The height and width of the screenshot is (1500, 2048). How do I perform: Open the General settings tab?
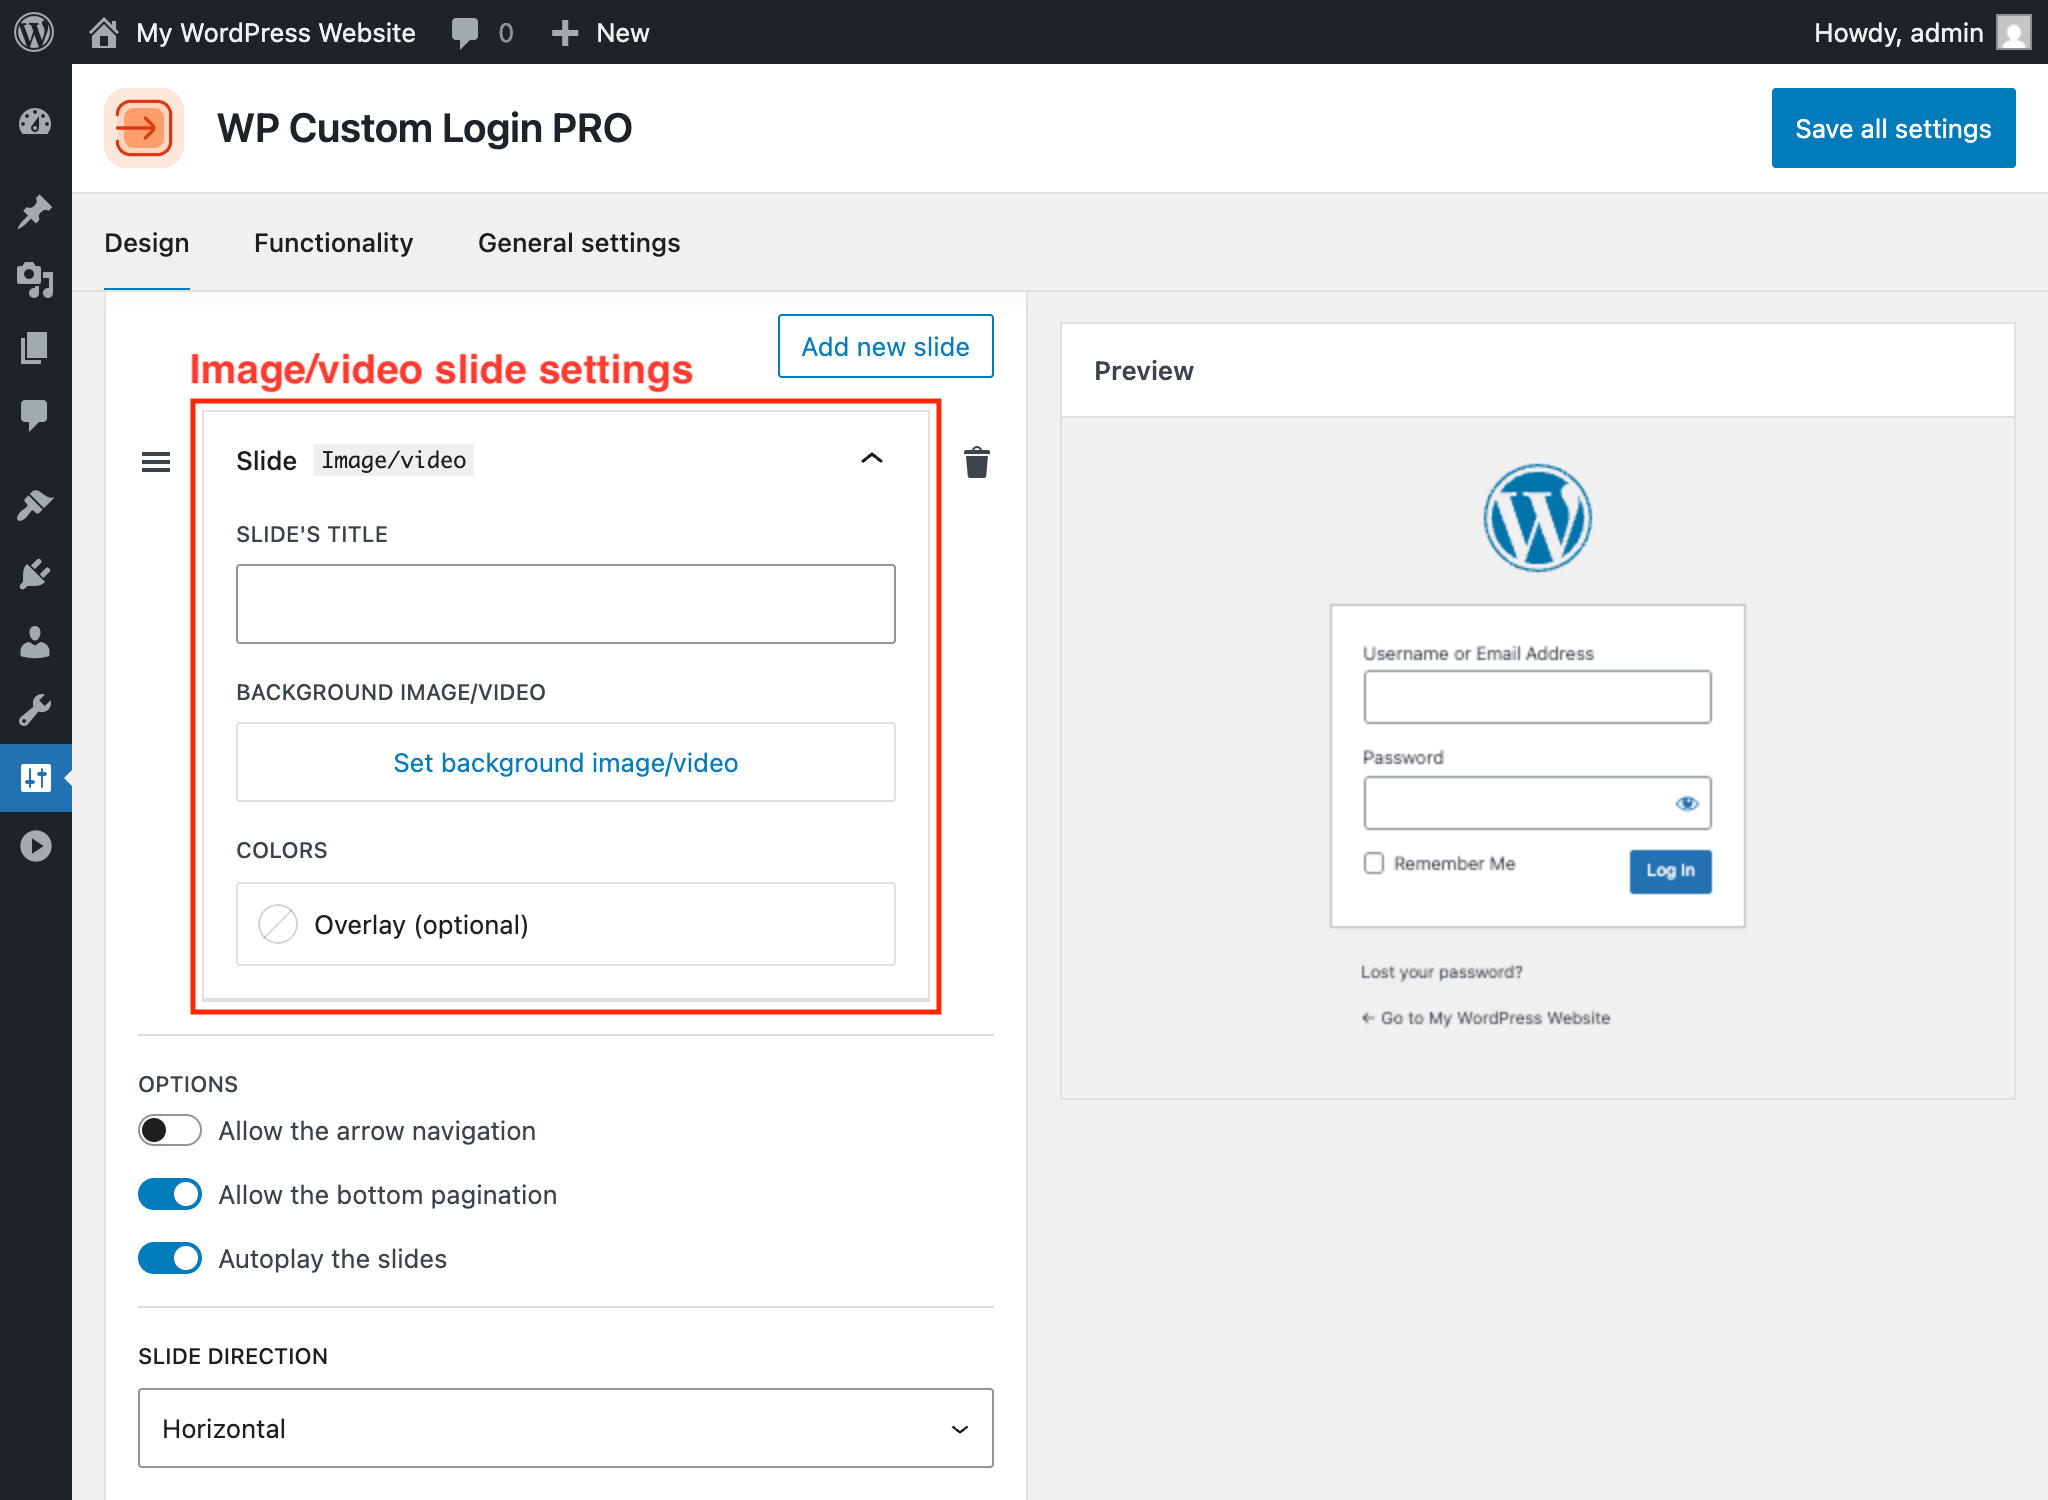[578, 242]
